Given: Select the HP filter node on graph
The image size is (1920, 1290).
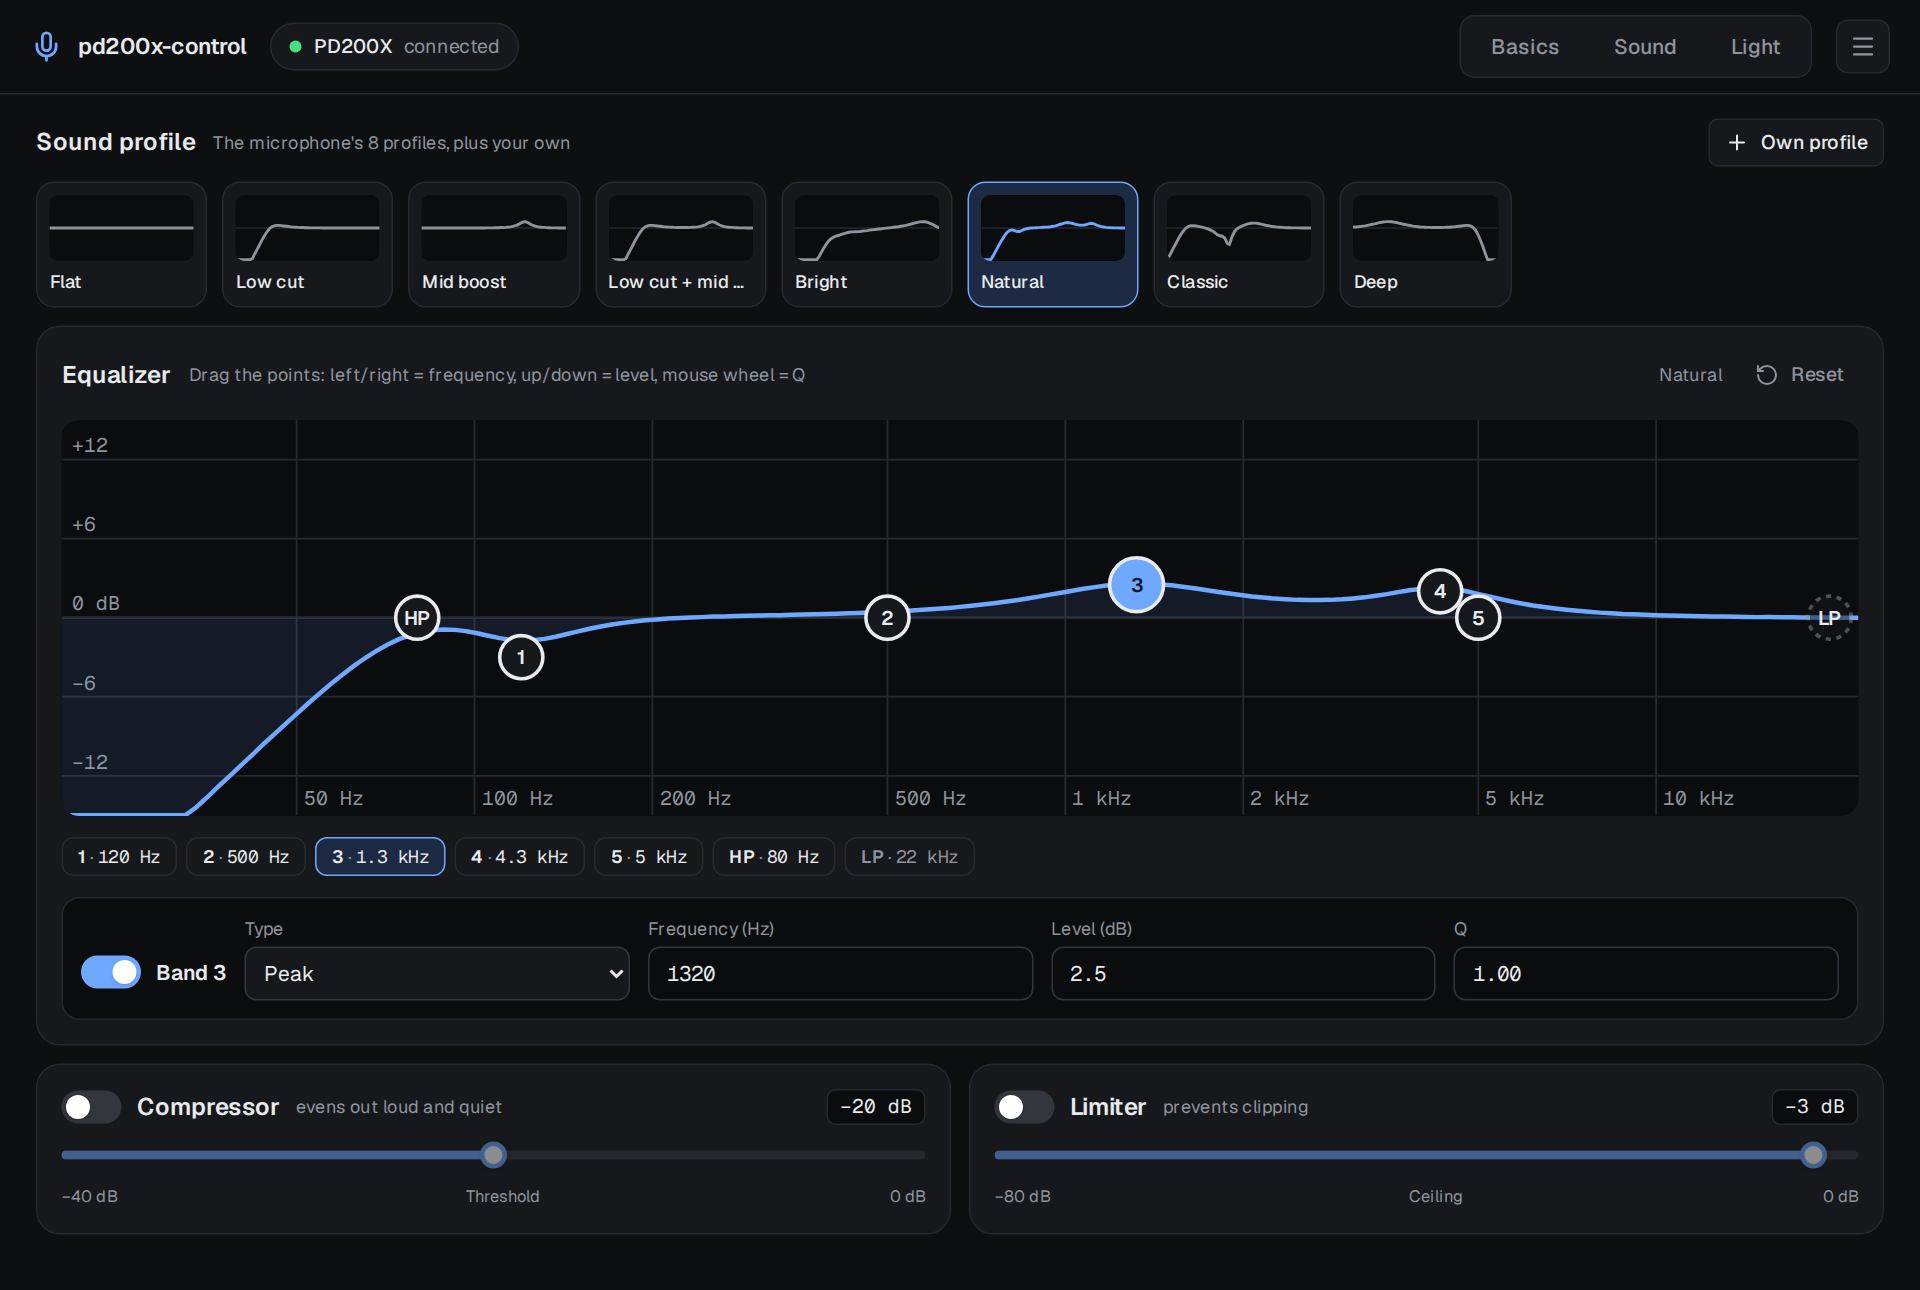Looking at the screenshot, I should [x=417, y=618].
